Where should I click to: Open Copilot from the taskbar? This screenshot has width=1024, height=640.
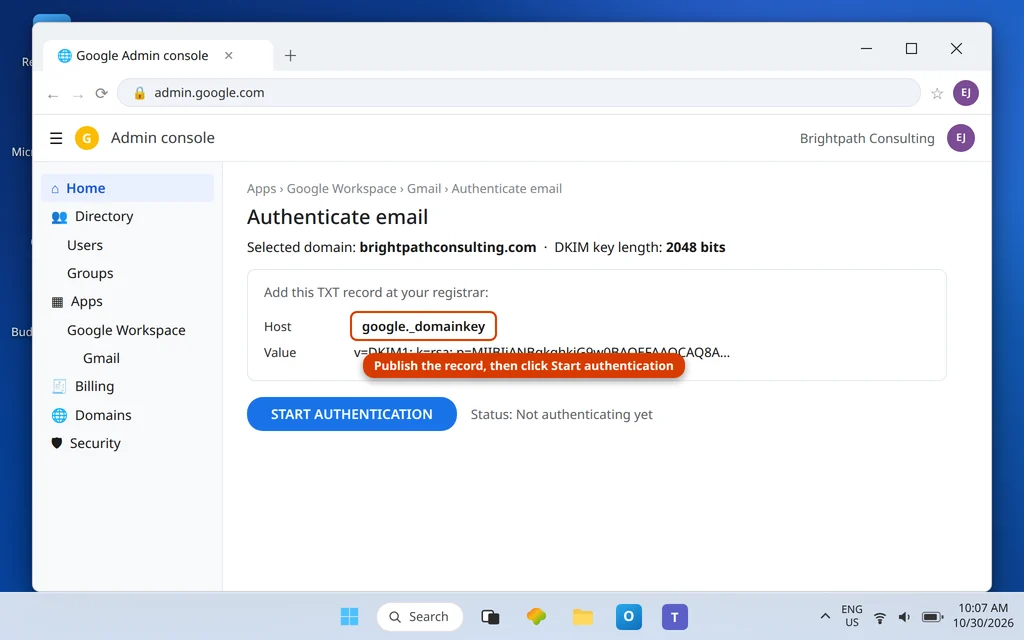coord(536,616)
